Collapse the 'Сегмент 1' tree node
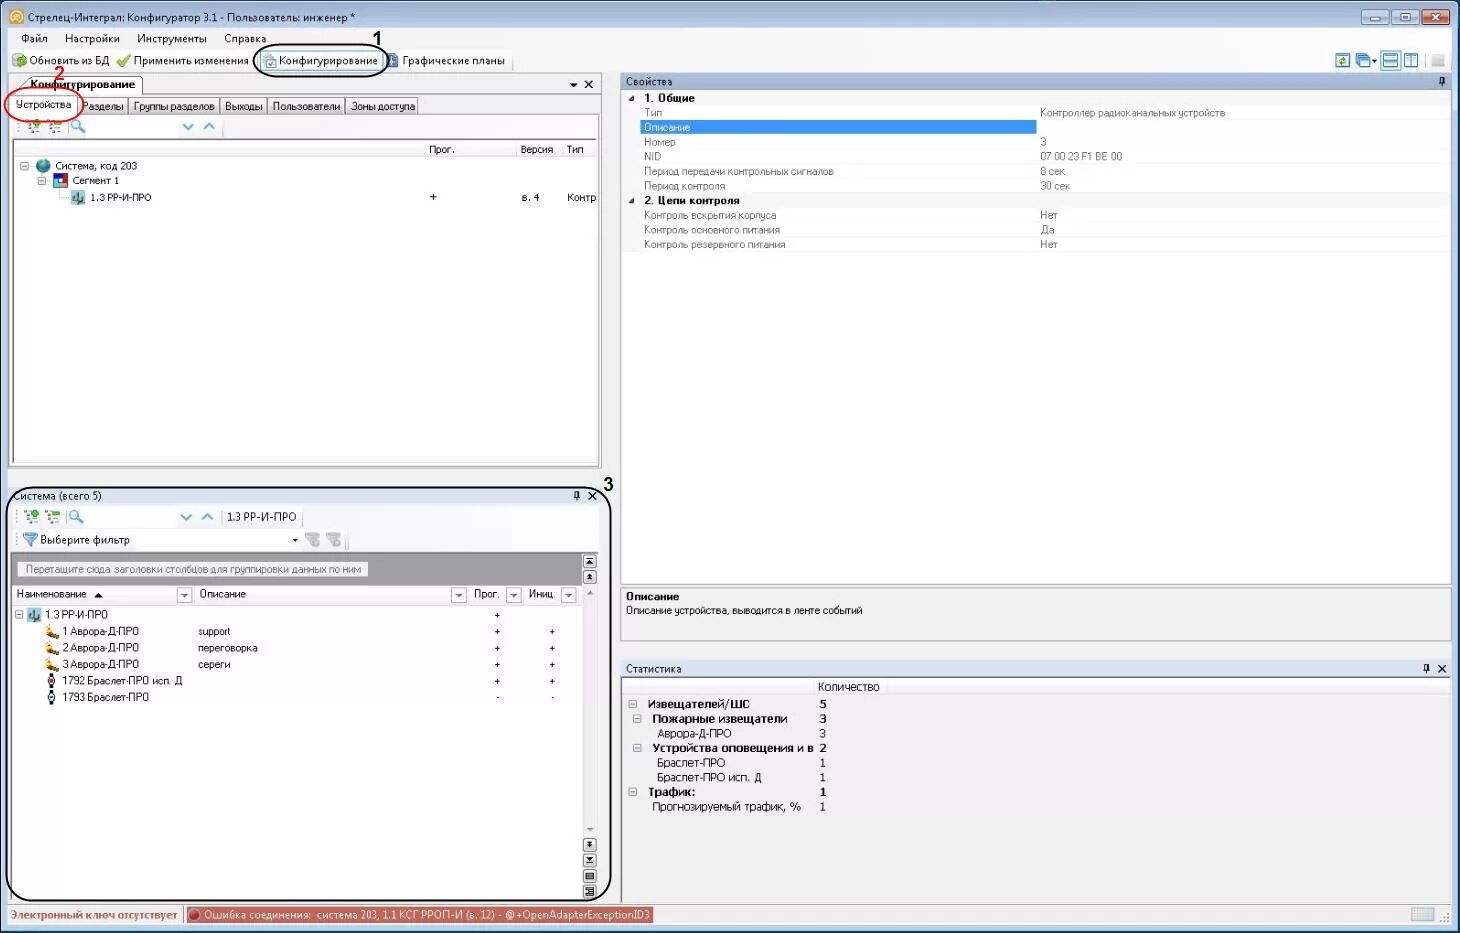Viewport: 1460px width, 933px height. (42, 181)
